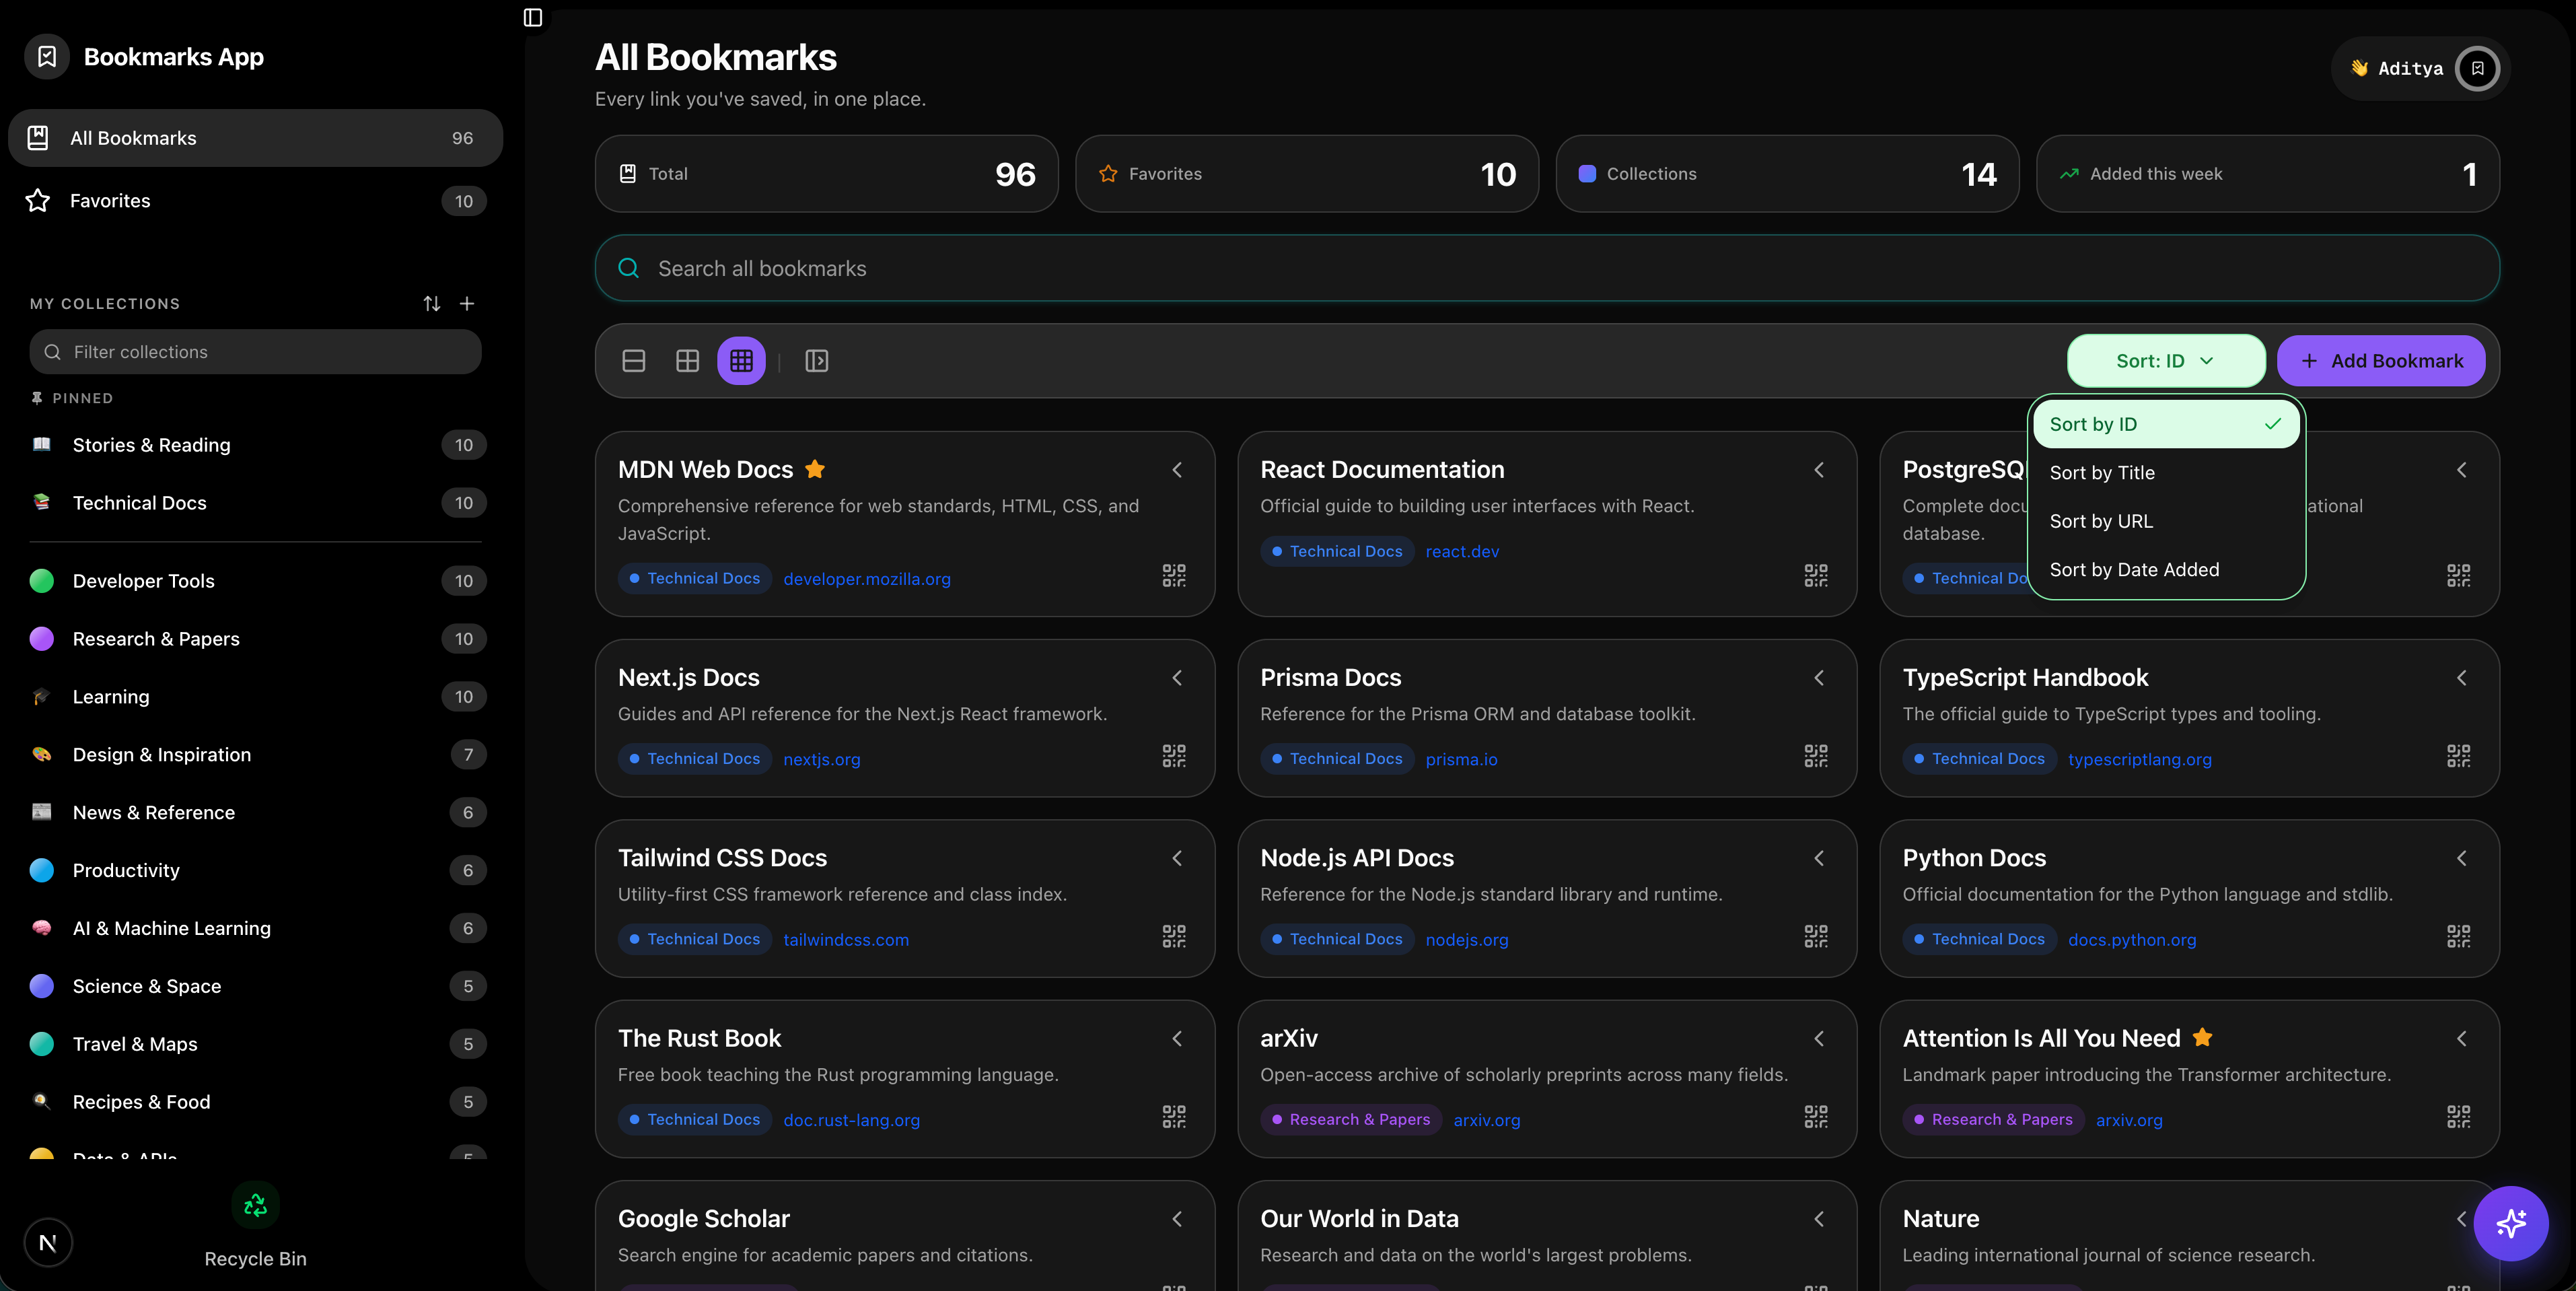
Task: Open Productivity collection with blue dot
Action: [255, 870]
